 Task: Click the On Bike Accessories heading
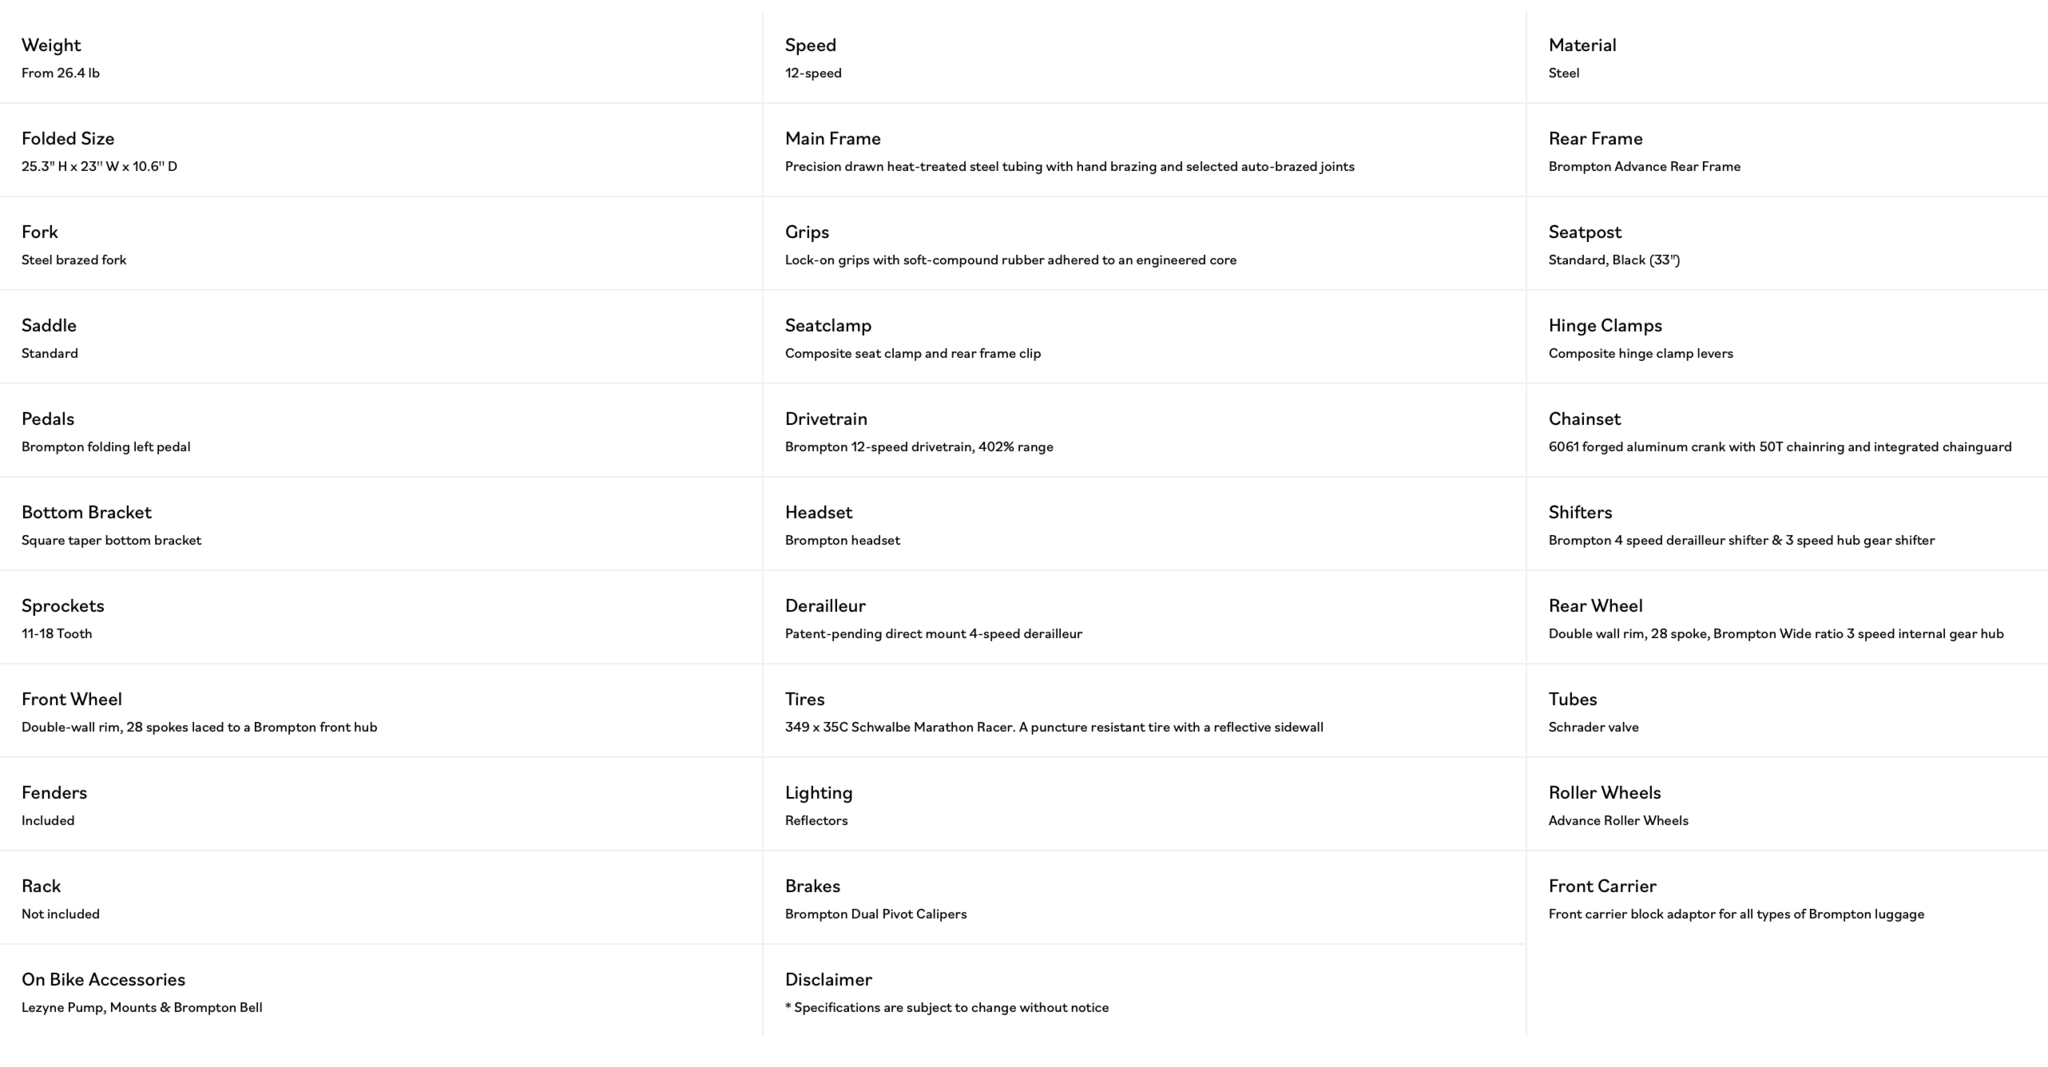pyautogui.click(x=103, y=979)
